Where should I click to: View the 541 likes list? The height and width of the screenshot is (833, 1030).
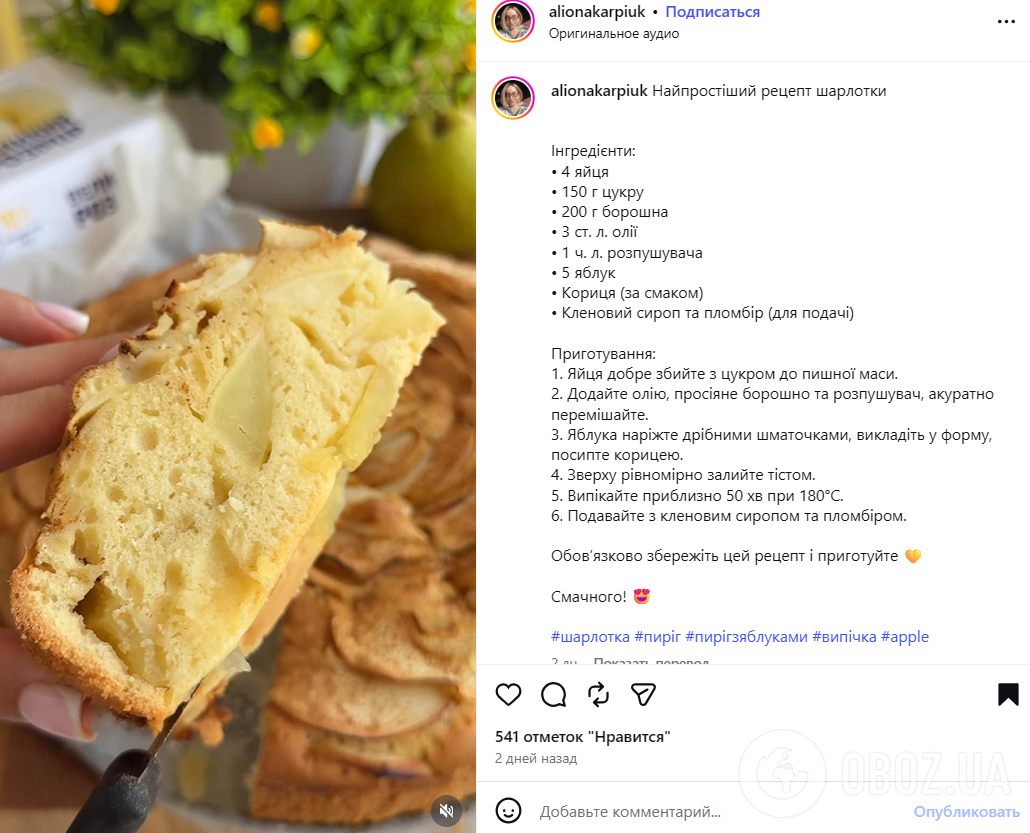coord(583,737)
